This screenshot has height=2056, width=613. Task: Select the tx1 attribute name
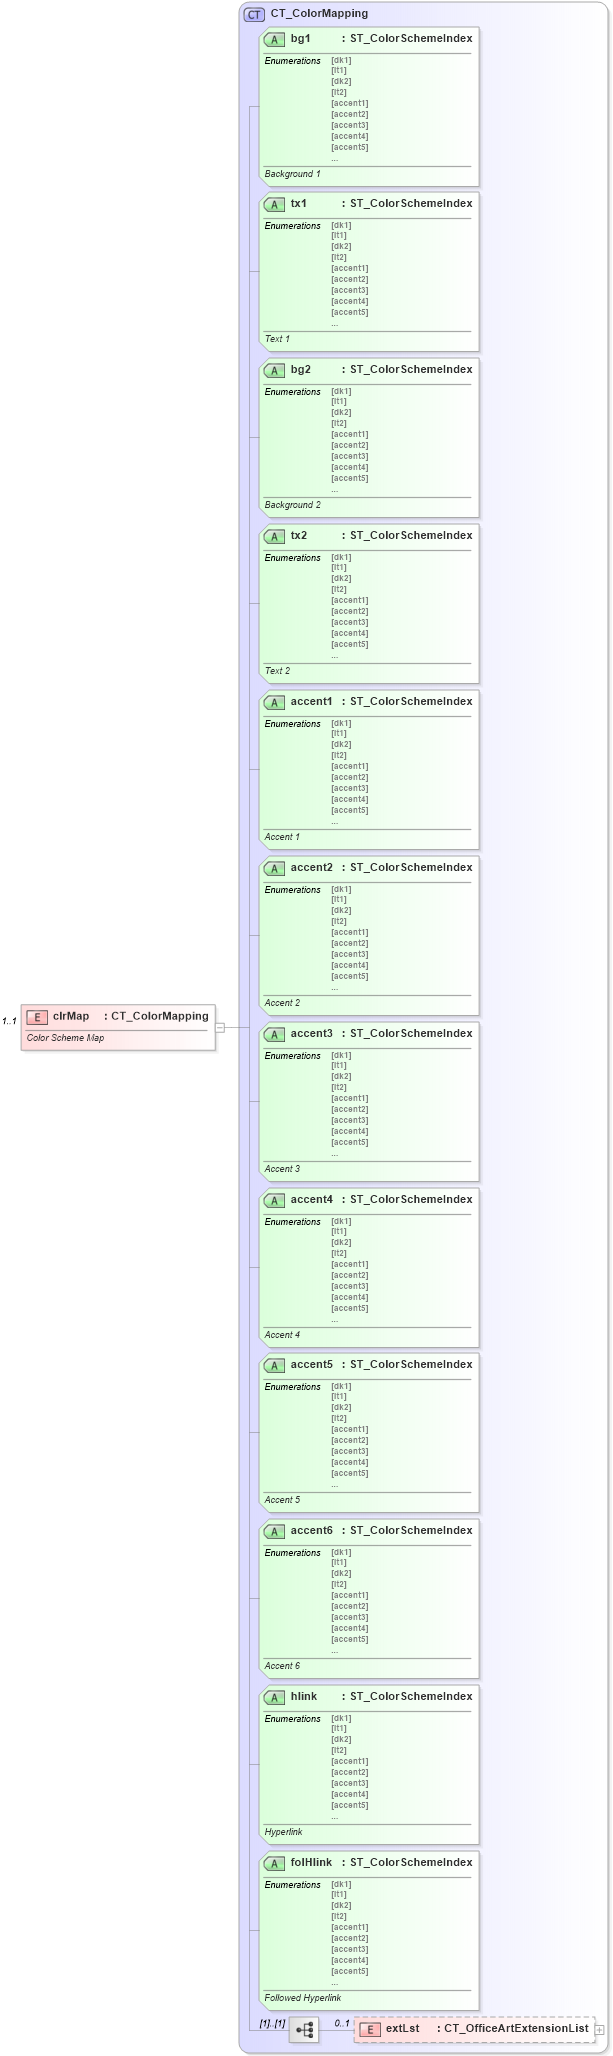(x=299, y=203)
